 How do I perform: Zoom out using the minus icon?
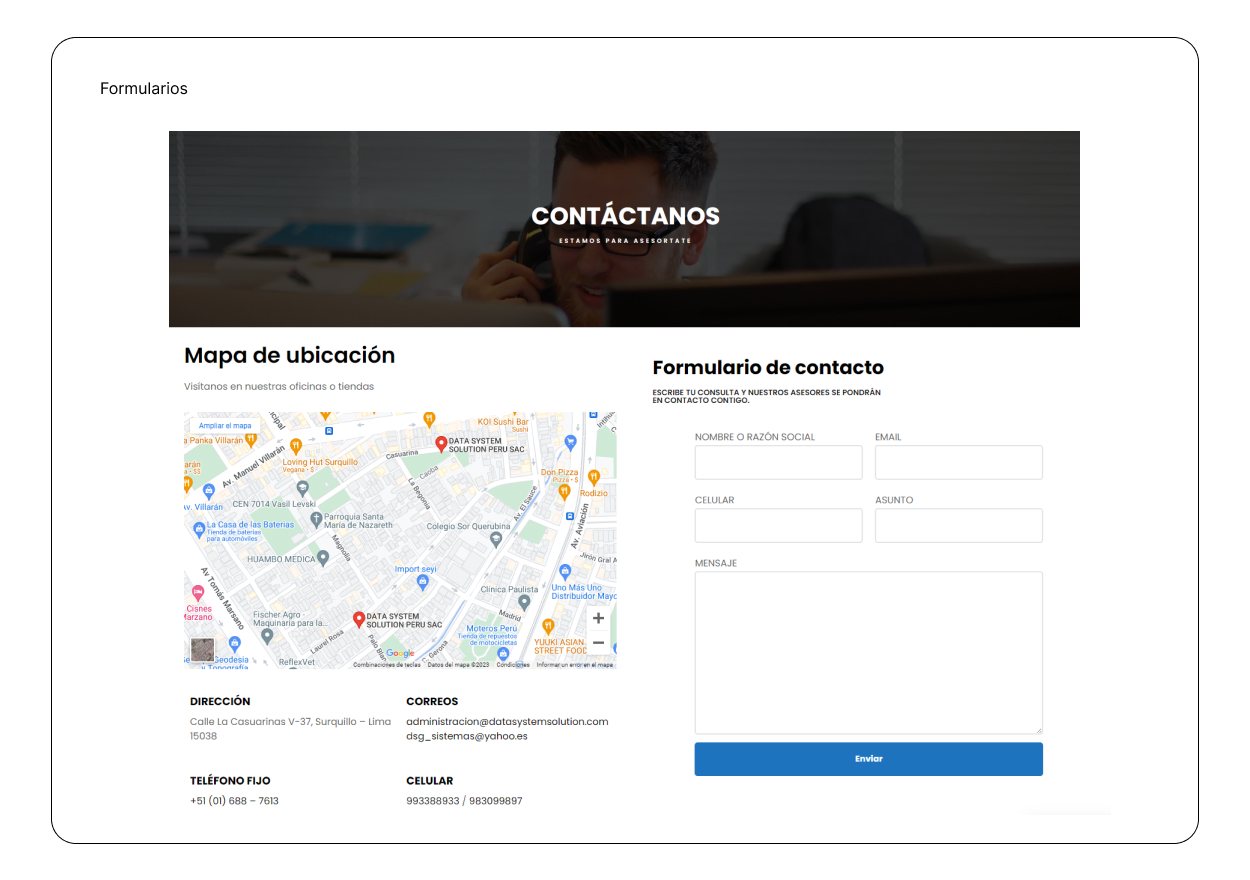pyautogui.click(x=598, y=642)
